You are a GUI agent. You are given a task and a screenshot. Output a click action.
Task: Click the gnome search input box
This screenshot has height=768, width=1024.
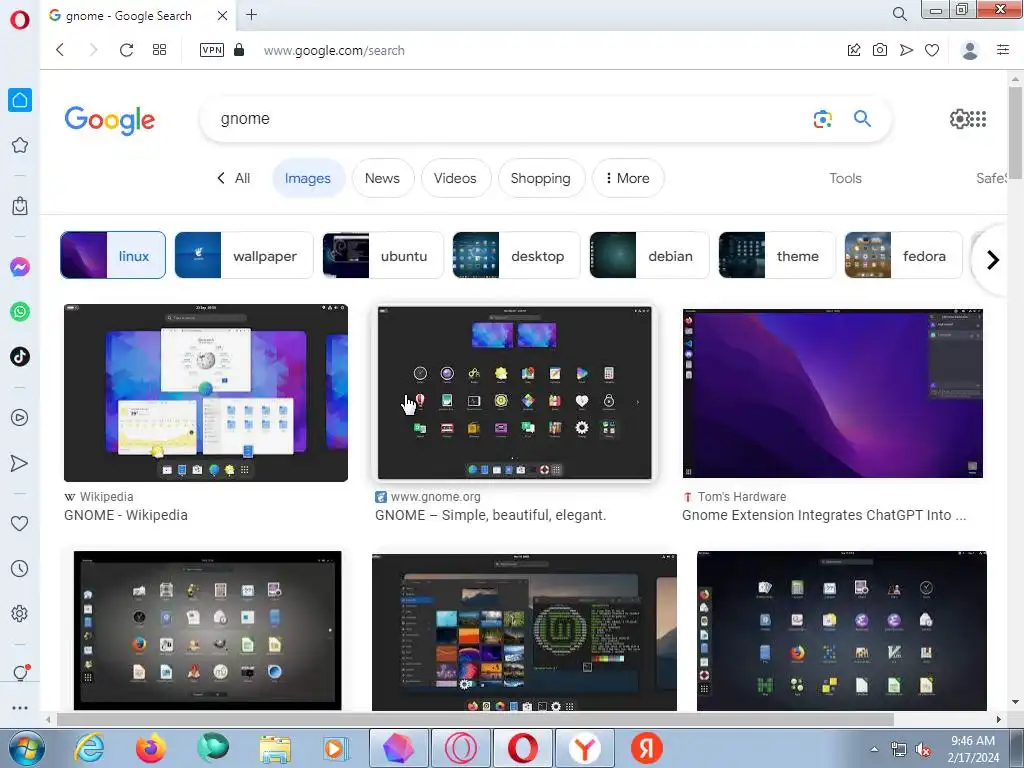(x=509, y=119)
